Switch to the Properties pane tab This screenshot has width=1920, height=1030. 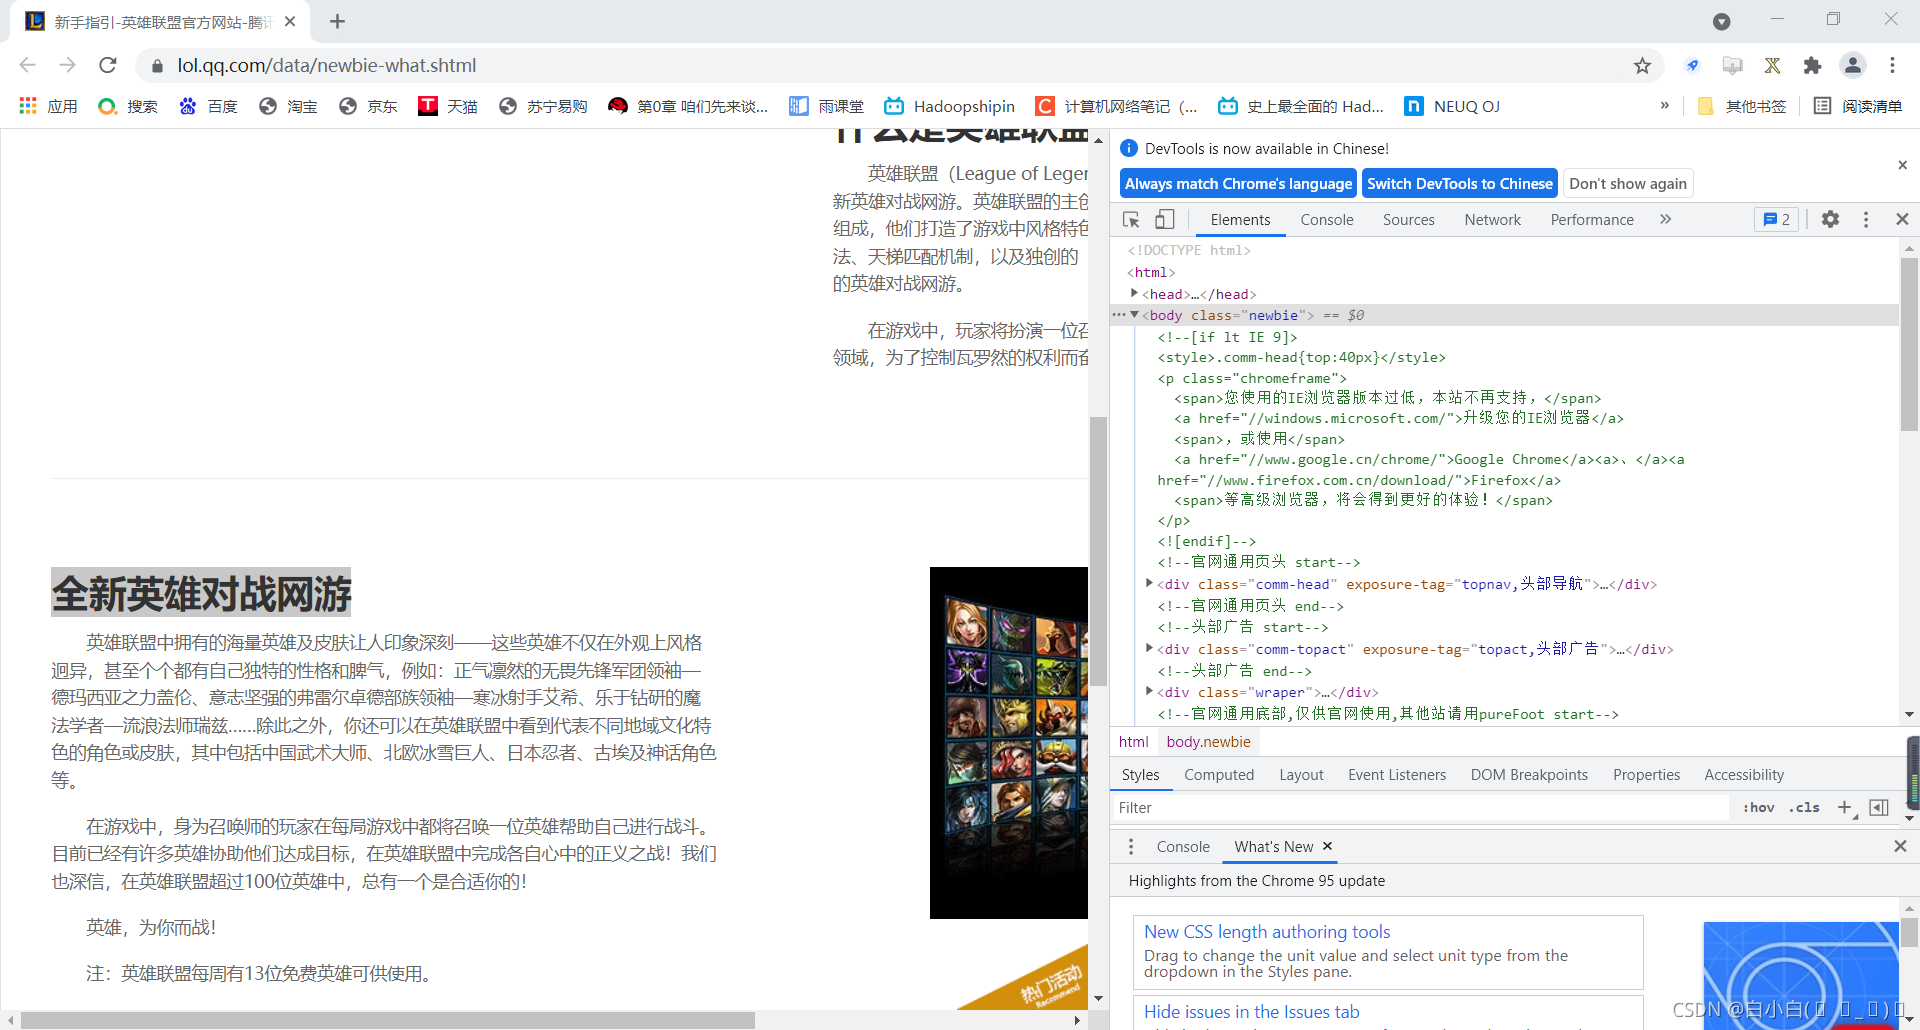pos(1646,775)
